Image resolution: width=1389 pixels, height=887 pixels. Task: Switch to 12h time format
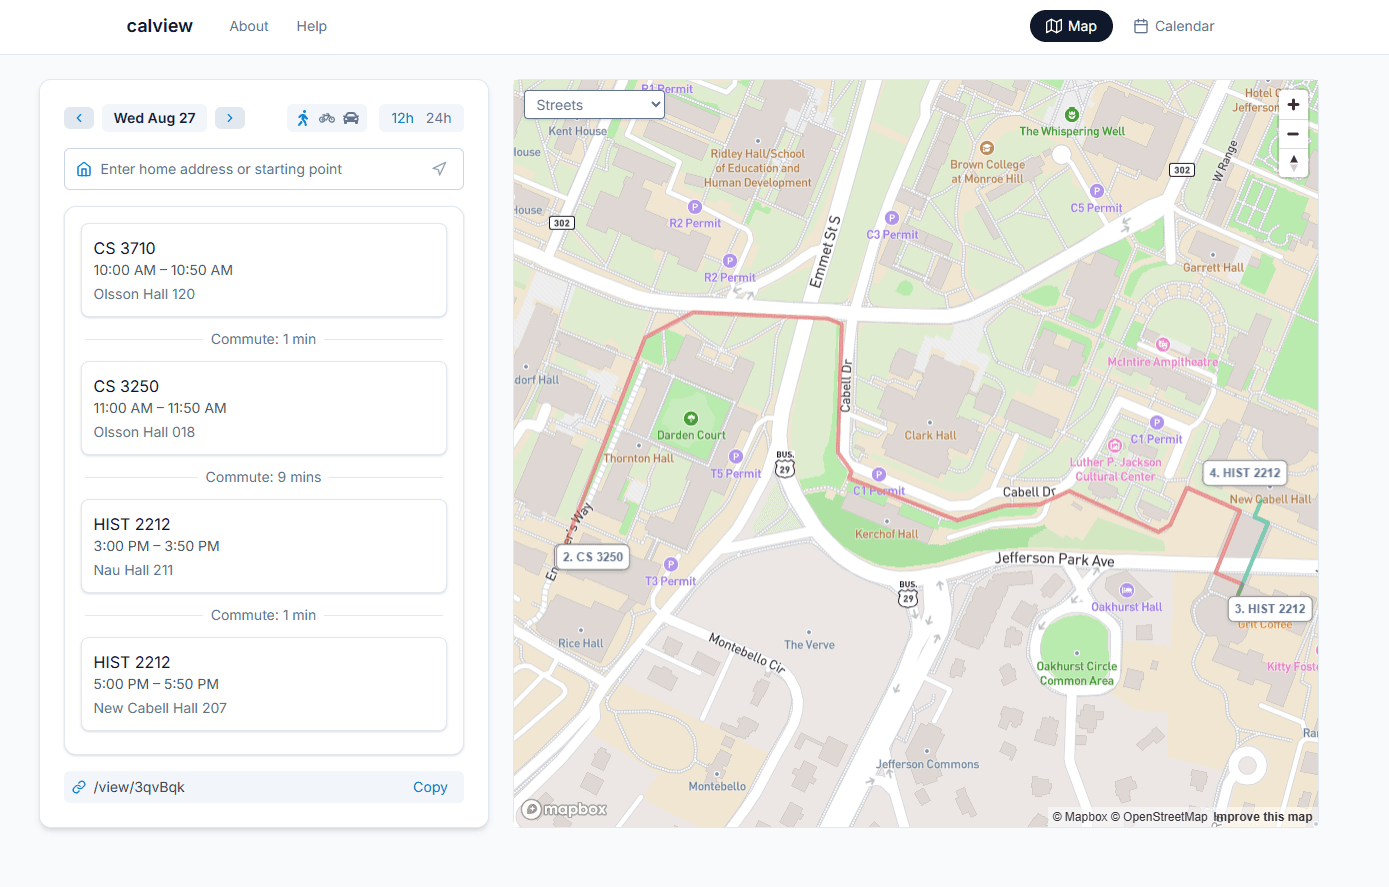pos(402,118)
